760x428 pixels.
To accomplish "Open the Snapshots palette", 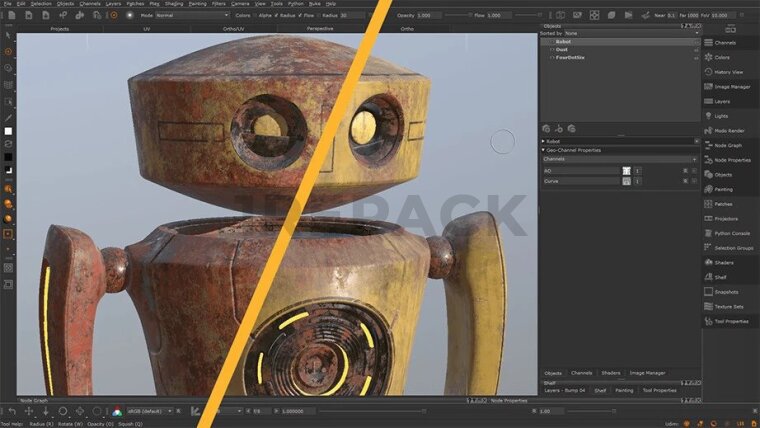I will pos(727,291).
